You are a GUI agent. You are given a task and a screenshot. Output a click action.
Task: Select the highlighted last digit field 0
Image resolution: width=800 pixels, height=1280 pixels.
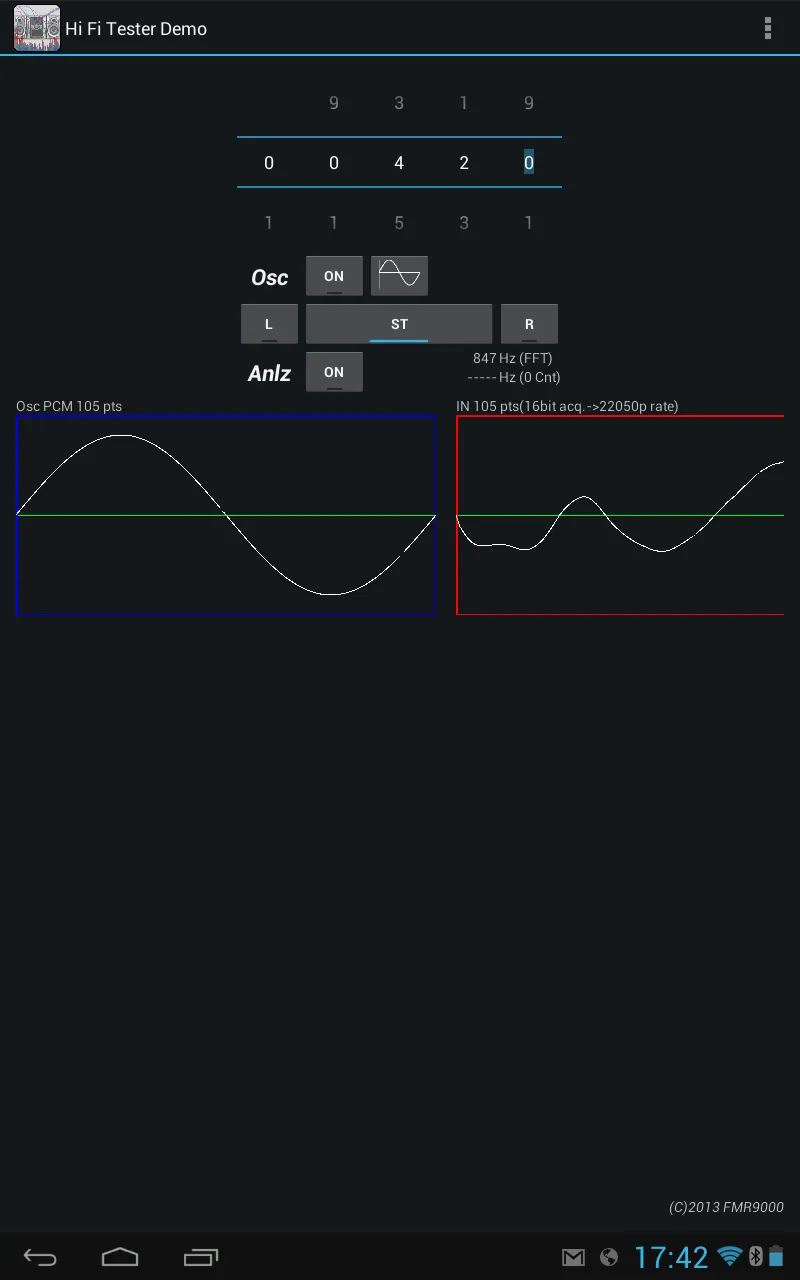click(x=529, y=162)
